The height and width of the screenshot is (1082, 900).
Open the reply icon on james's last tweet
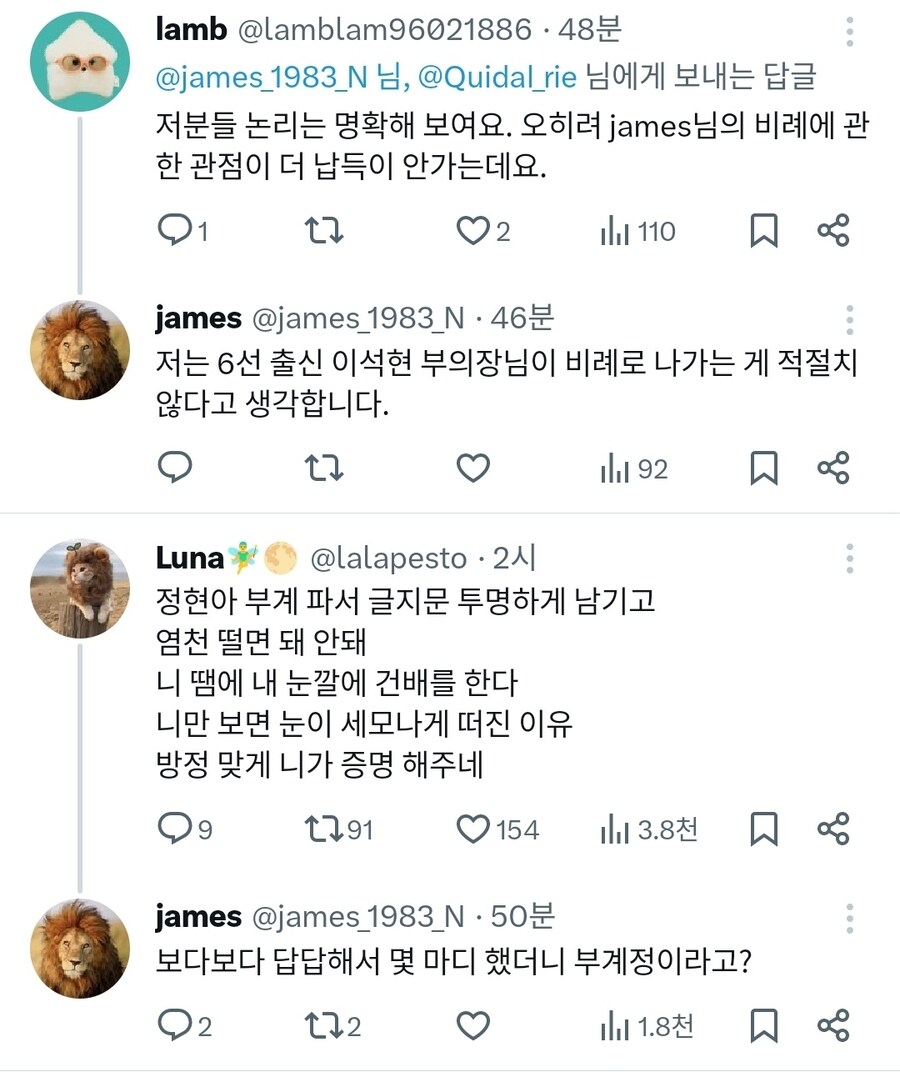(x=177, y=1026)
